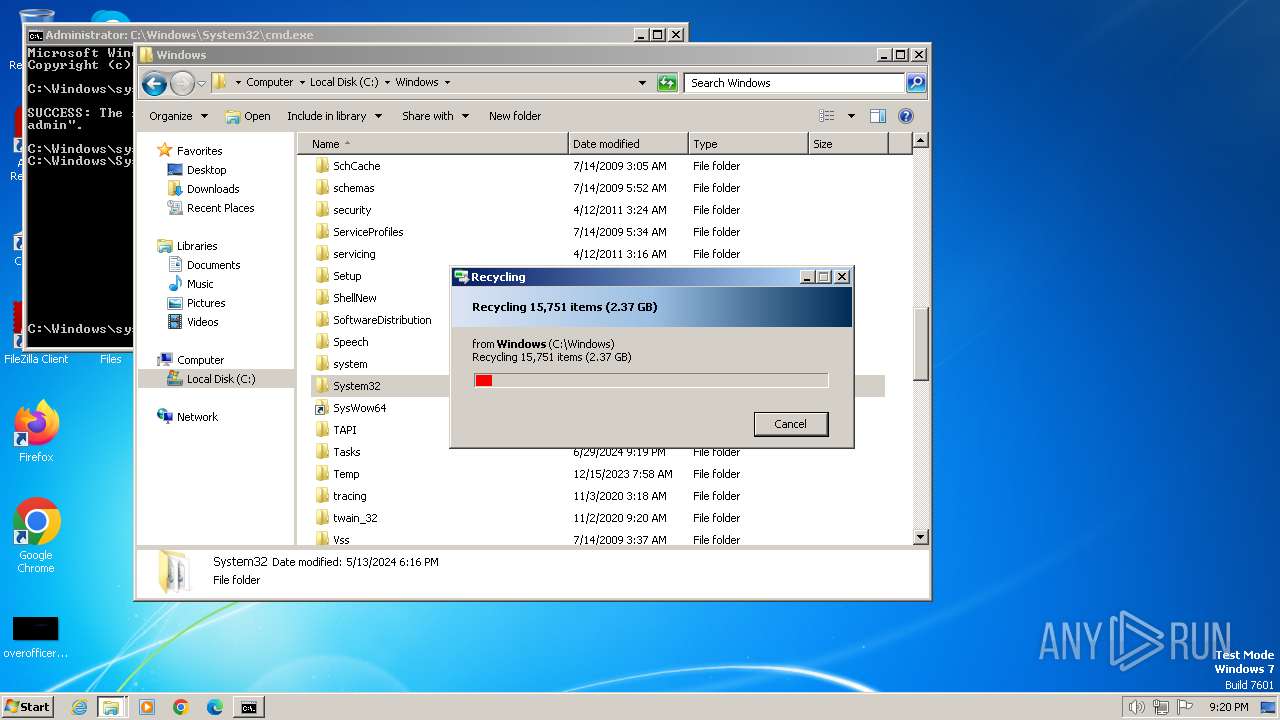
Task: Expand the arrow after Computer in breadcrumb
Action: point(302,83)
